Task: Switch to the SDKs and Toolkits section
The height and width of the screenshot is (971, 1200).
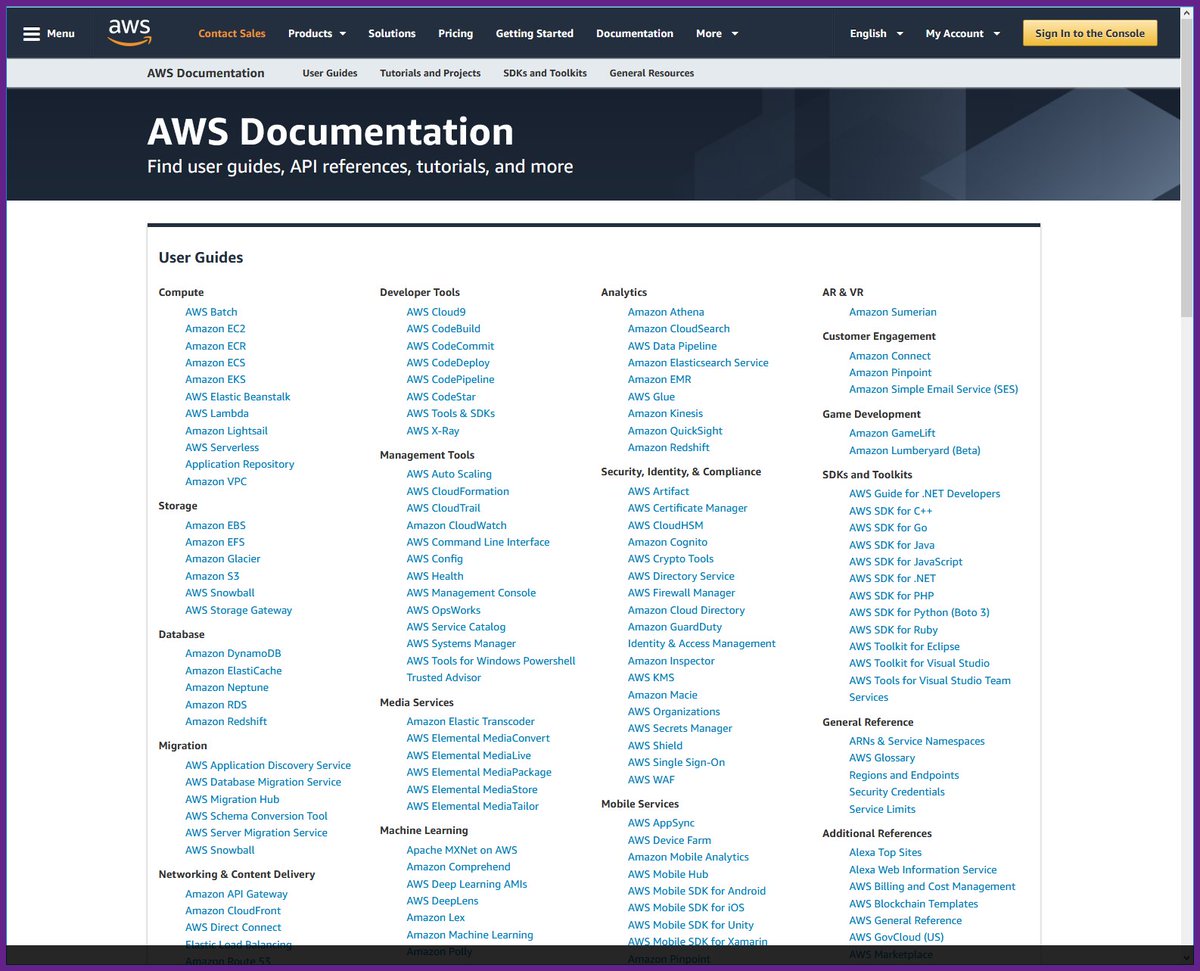Action: 545,72
